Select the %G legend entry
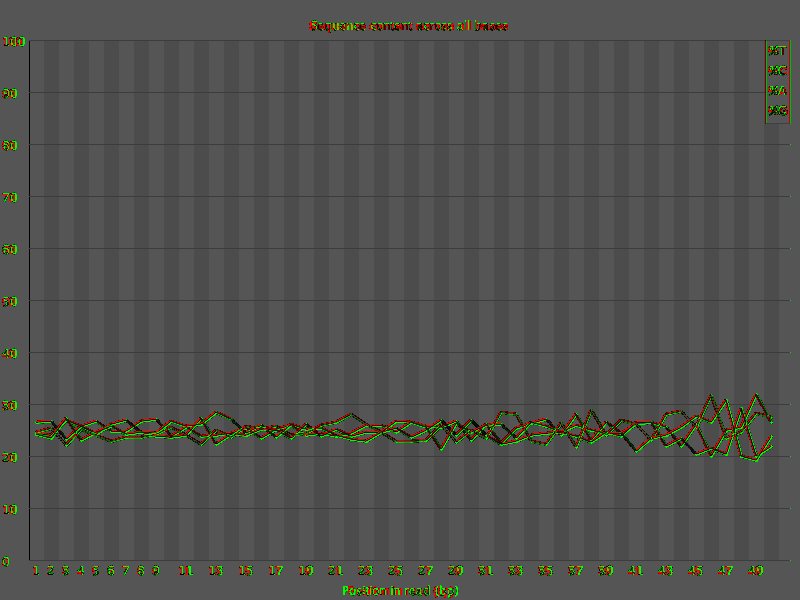Screen dimensions: 800x600 point(777,111)
